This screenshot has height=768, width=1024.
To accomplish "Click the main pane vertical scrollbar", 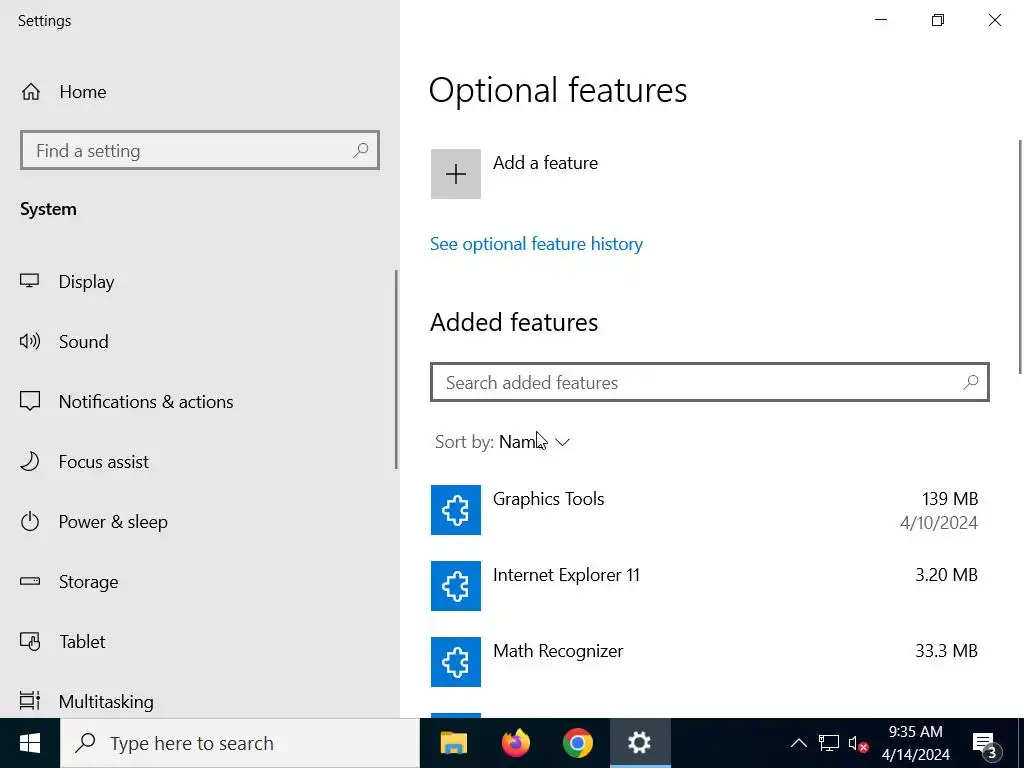I will 1020,257.
